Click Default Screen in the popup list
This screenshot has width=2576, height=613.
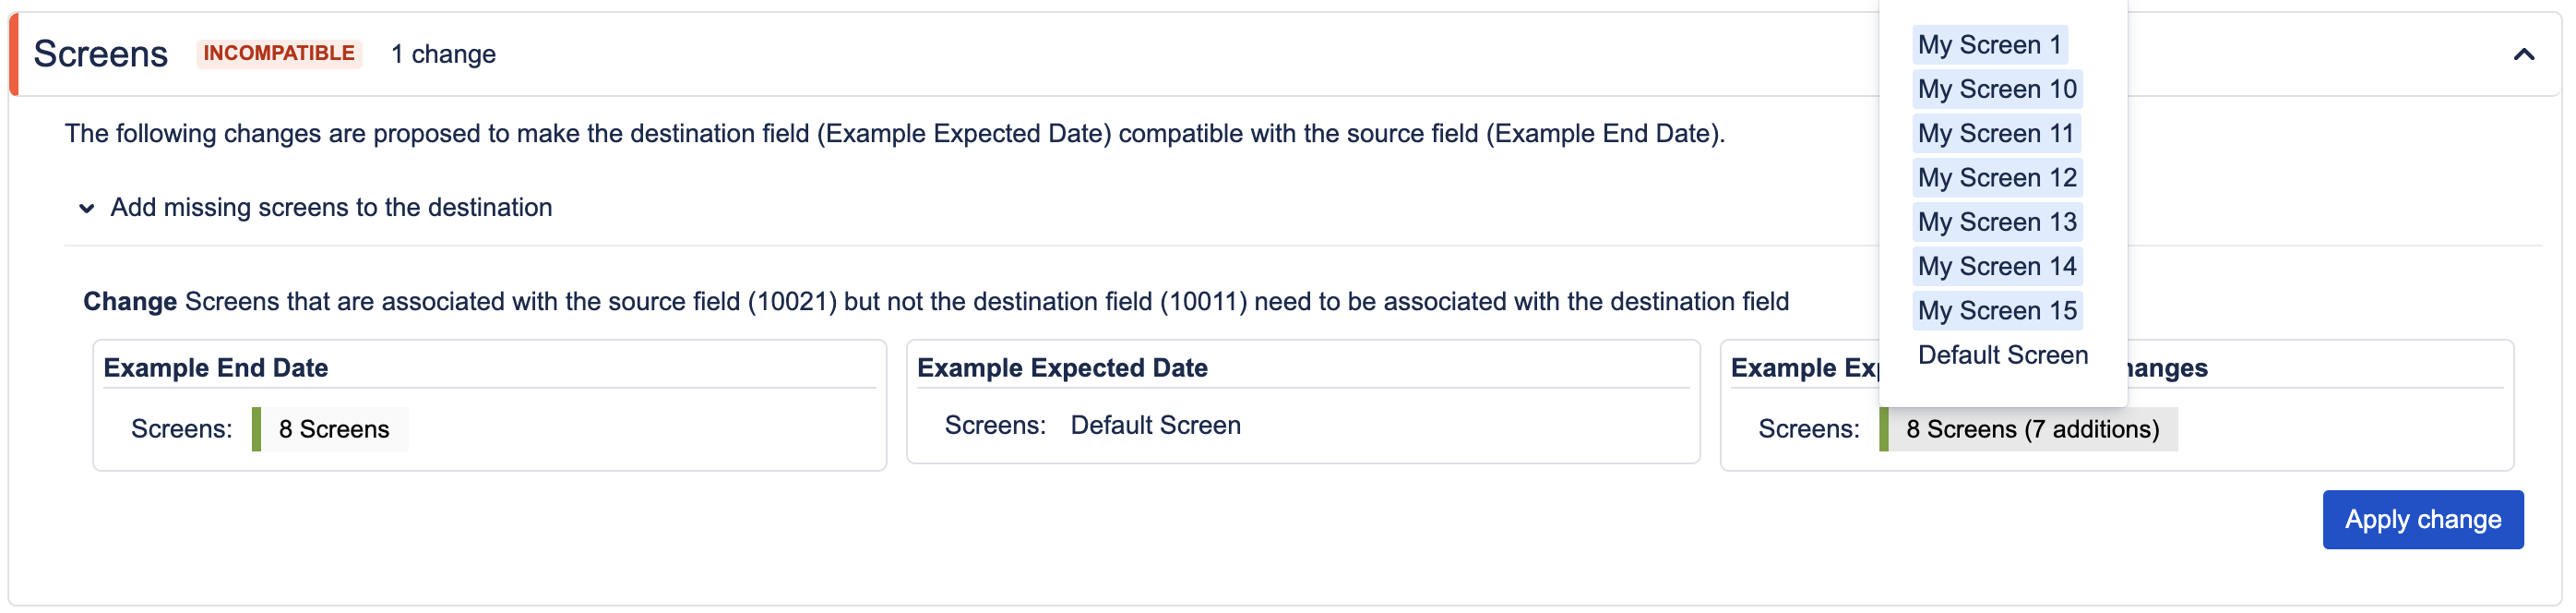point(2002,355)
